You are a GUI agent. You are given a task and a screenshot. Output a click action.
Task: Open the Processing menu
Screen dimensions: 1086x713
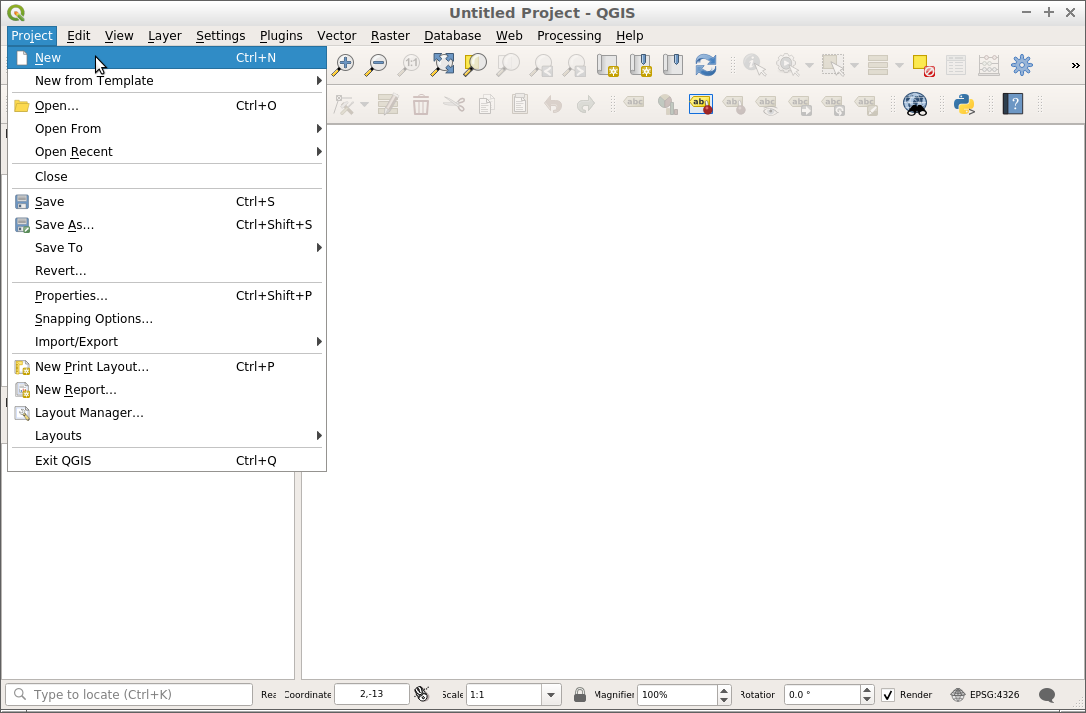(x=569, y=35)
